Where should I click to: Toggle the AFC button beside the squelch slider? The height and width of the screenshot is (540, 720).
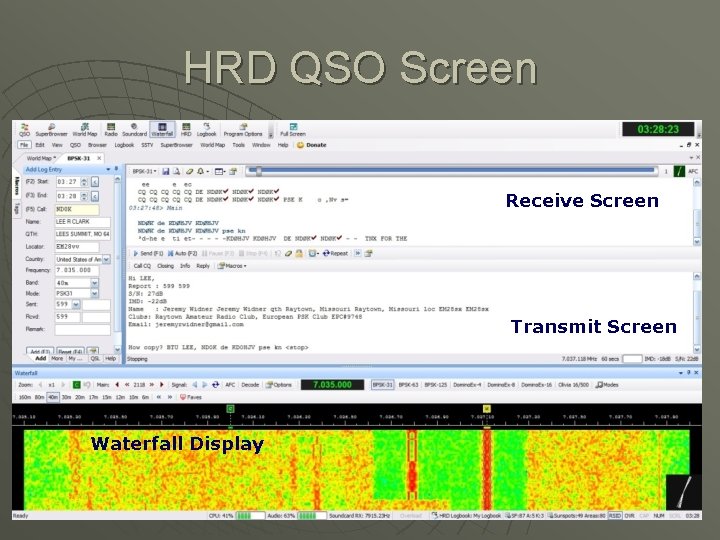(x=692, y=171)
